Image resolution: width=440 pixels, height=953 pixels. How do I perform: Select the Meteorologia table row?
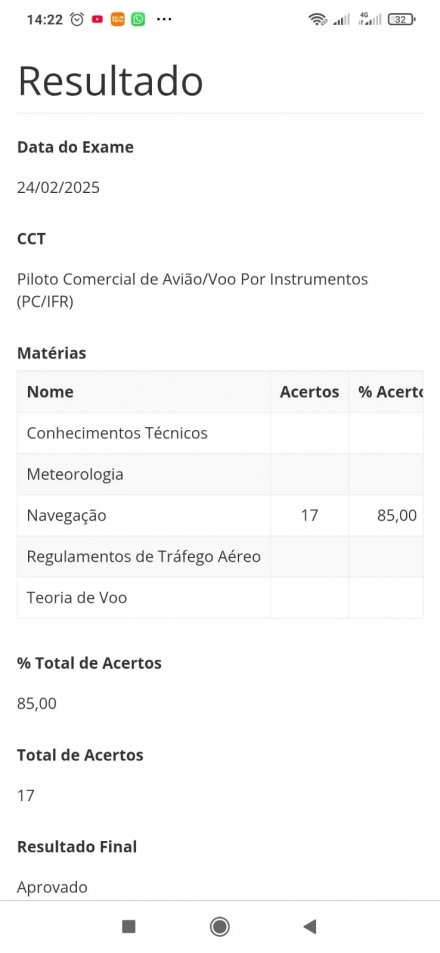click(x=220, y=474)
